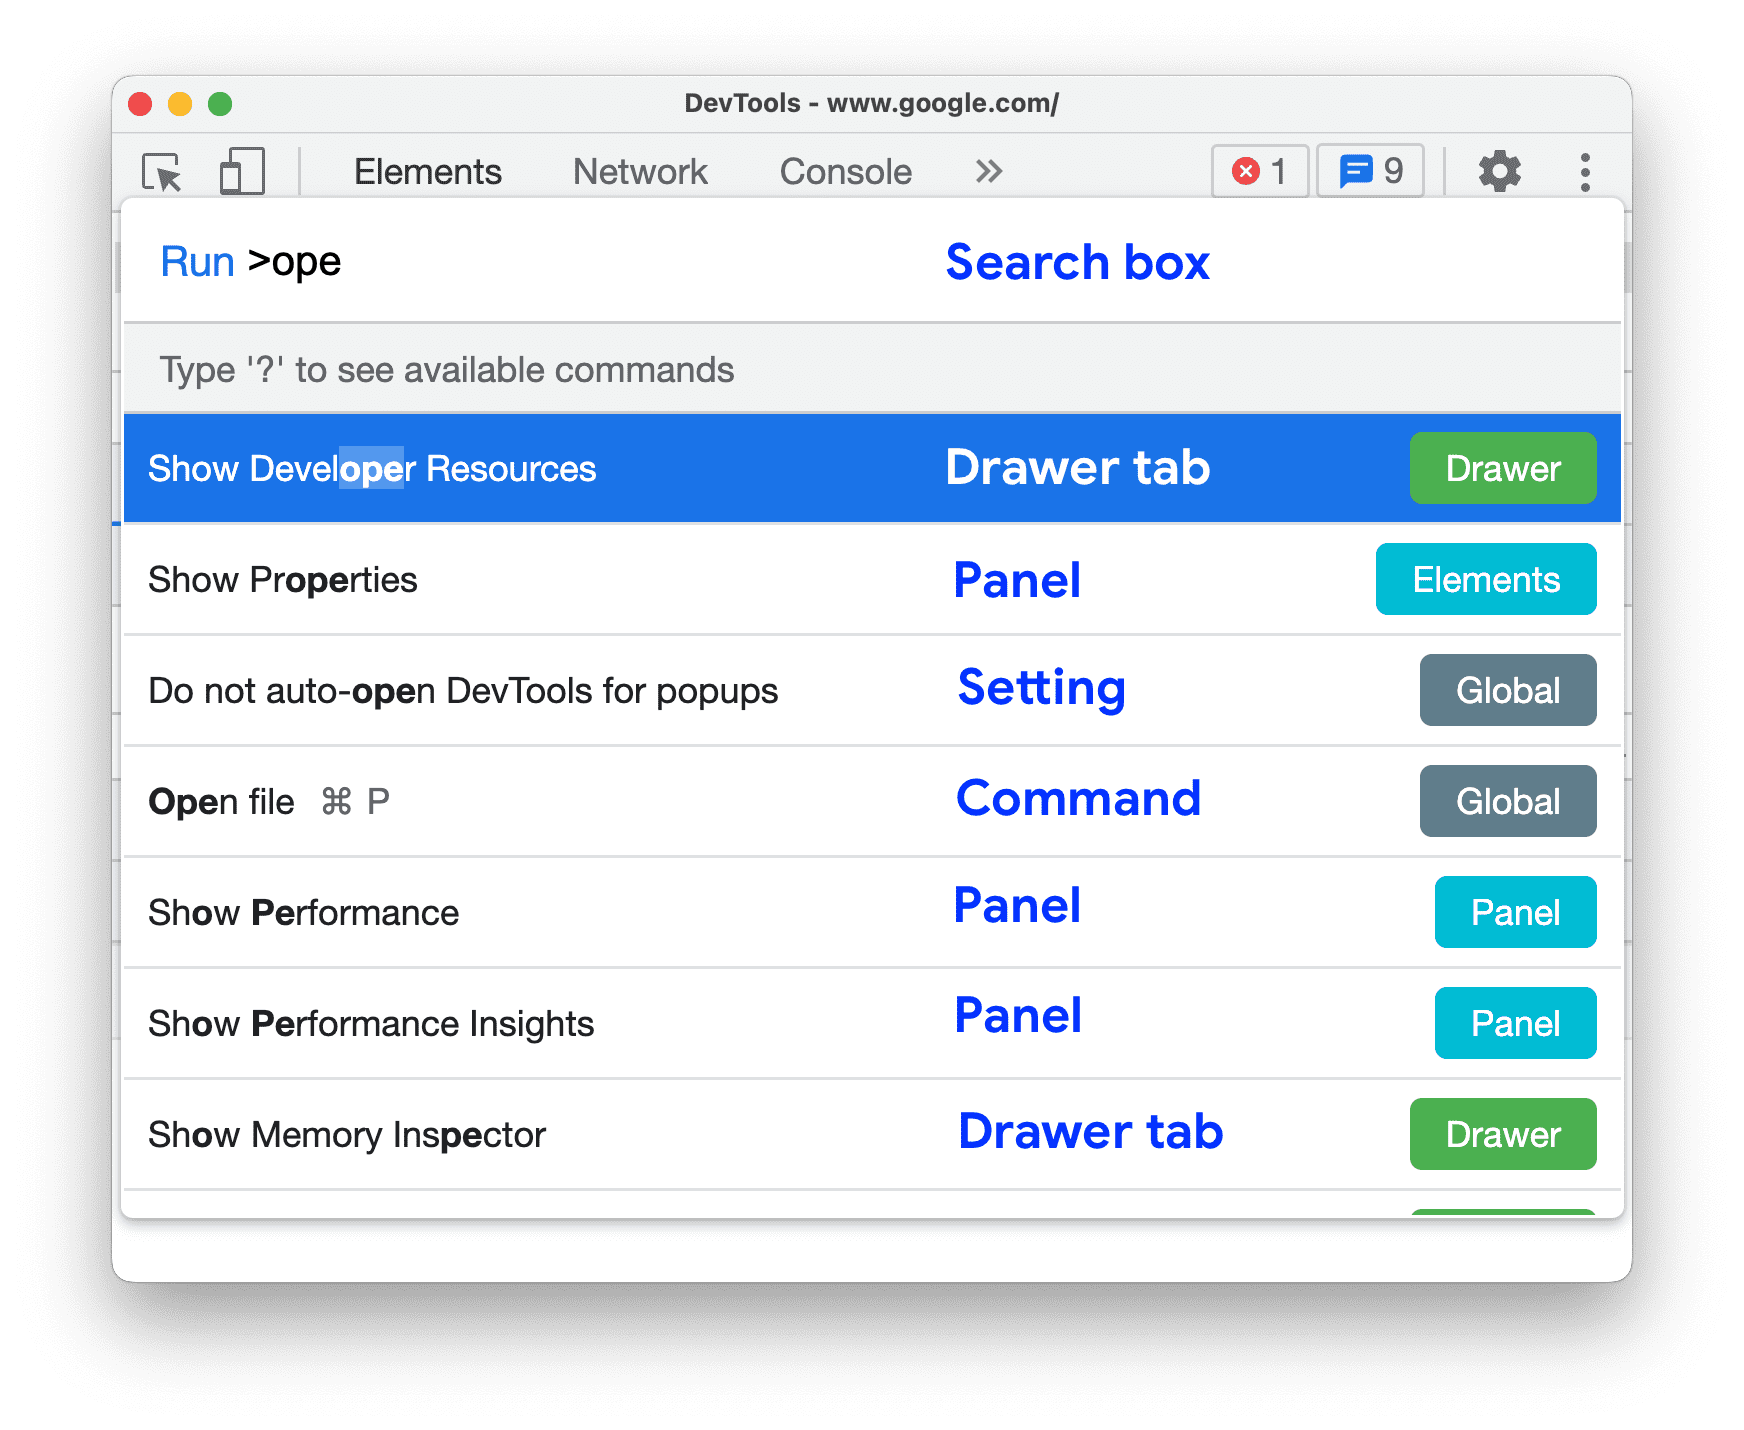Run the highlighted Show Developer Resources command
The image size is (1744, 1430).
coord(500,467)
